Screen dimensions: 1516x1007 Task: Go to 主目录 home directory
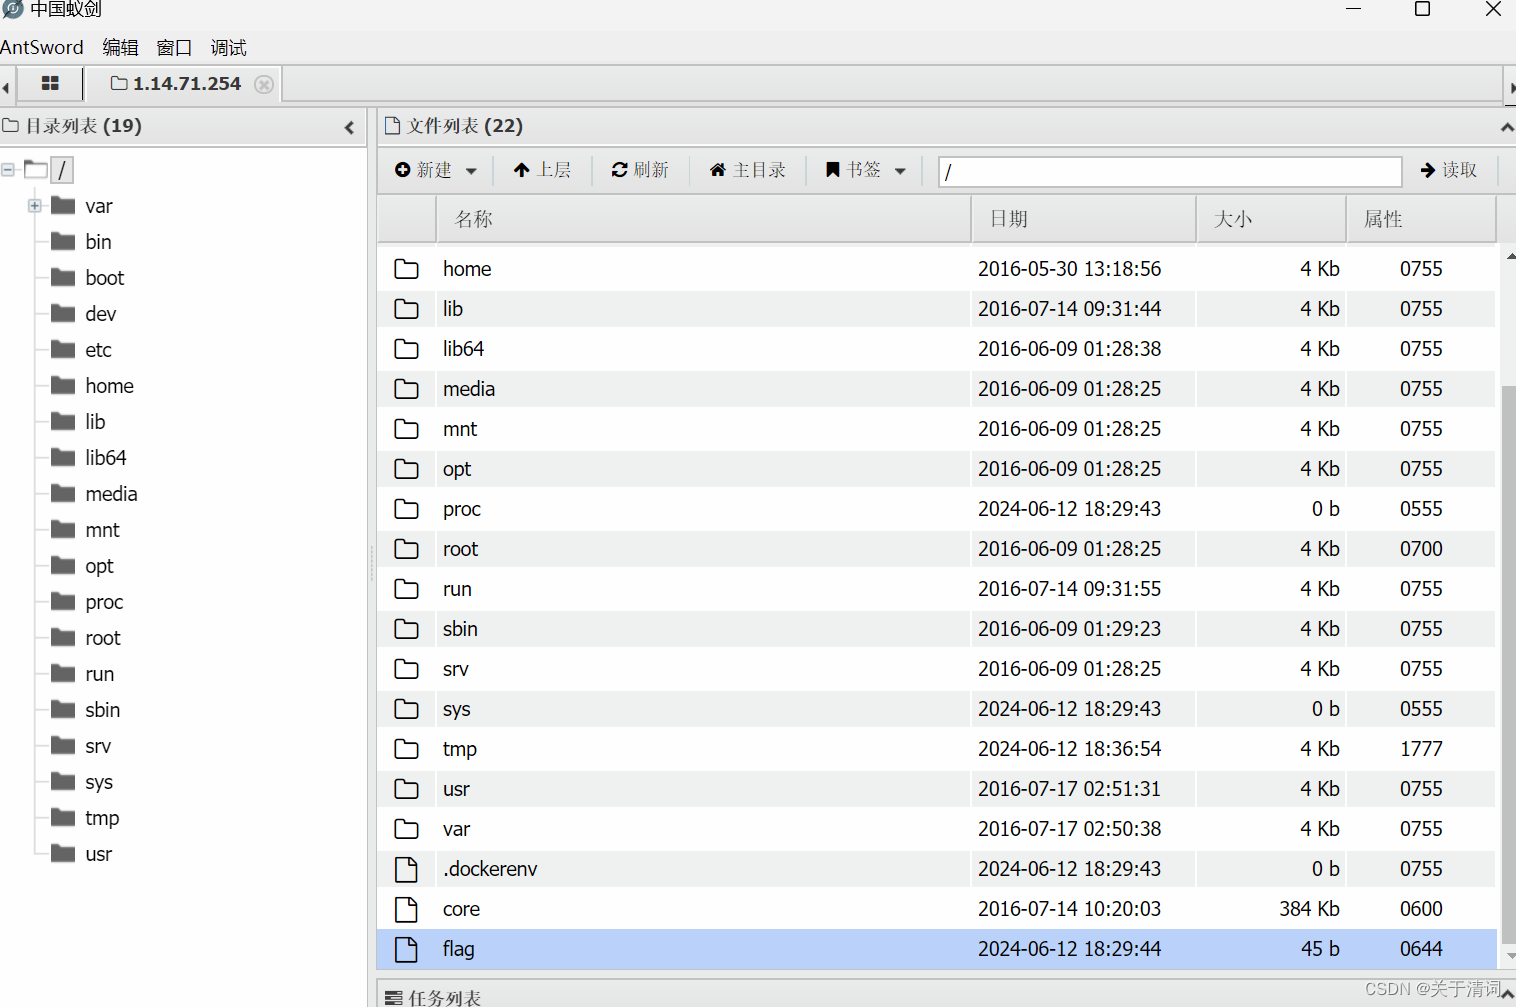pos(748,170)
